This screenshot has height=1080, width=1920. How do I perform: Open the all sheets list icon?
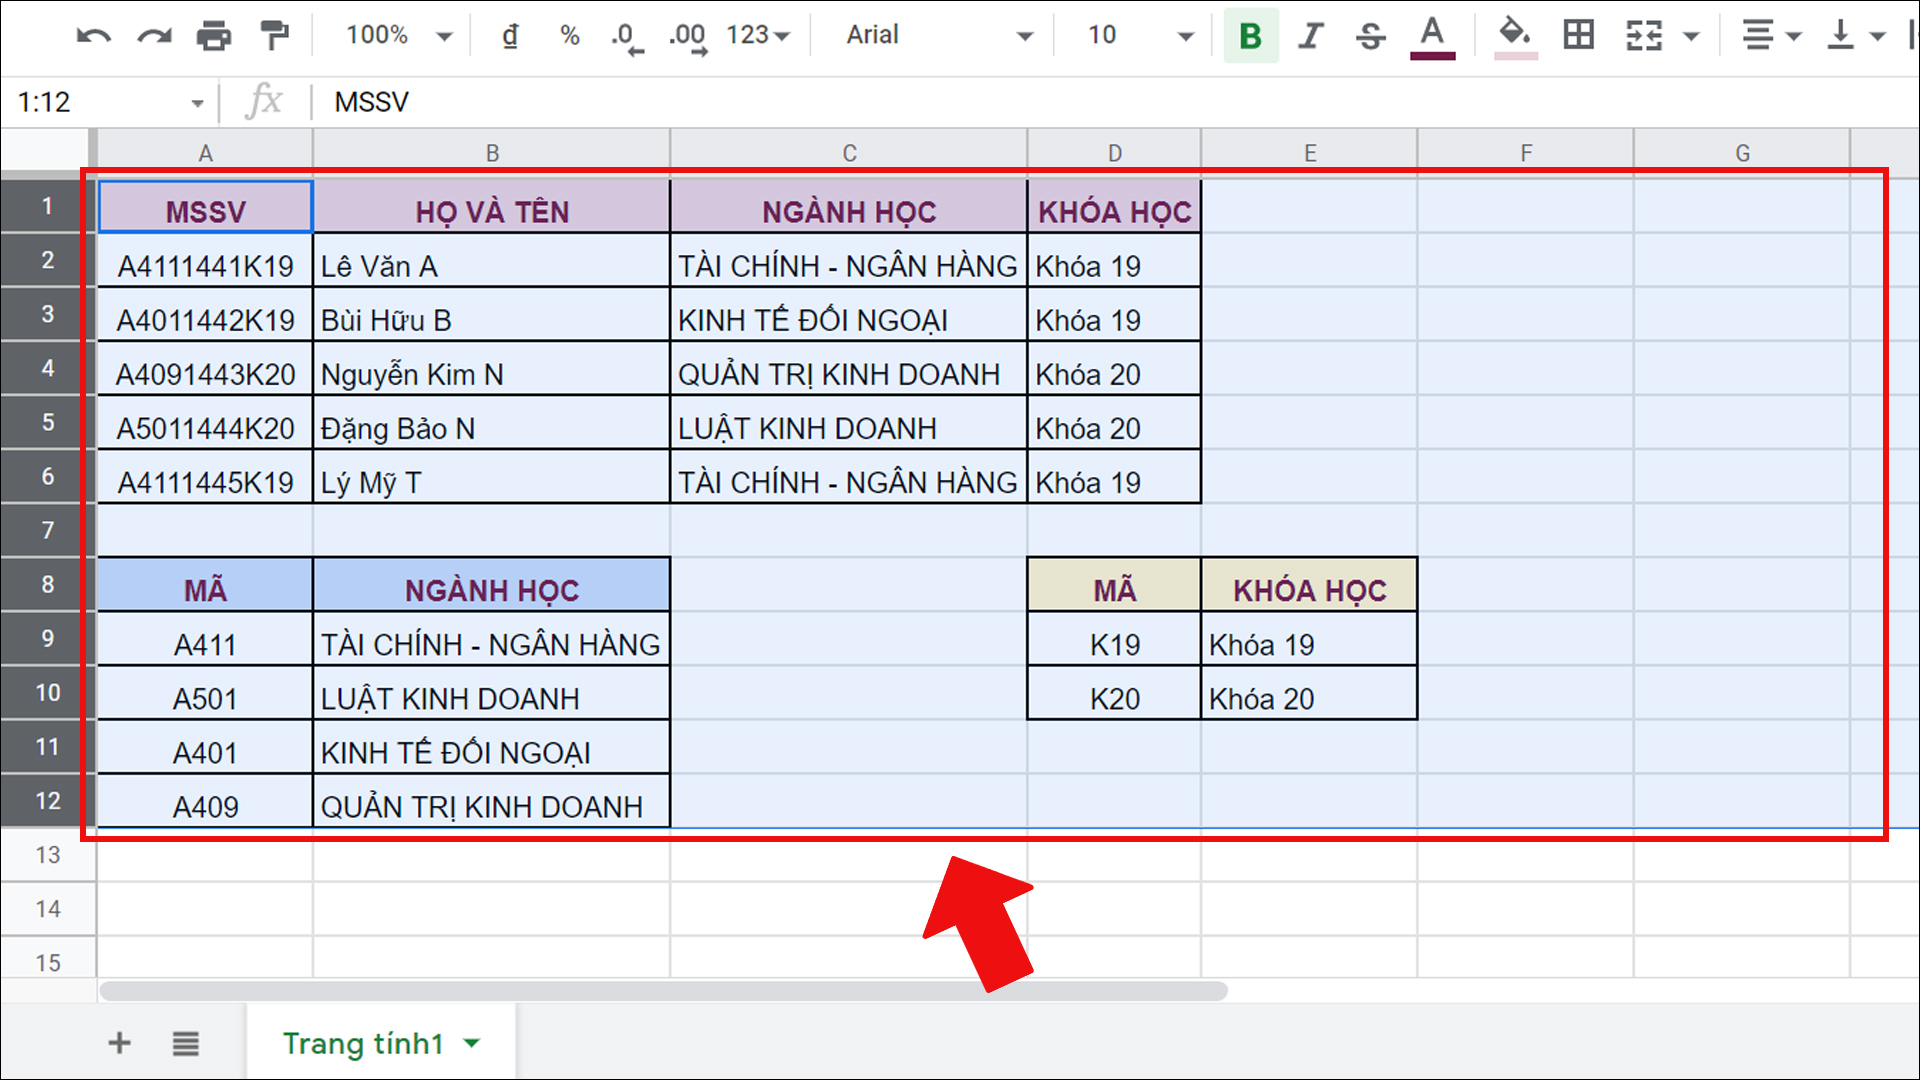point(185,1043)
